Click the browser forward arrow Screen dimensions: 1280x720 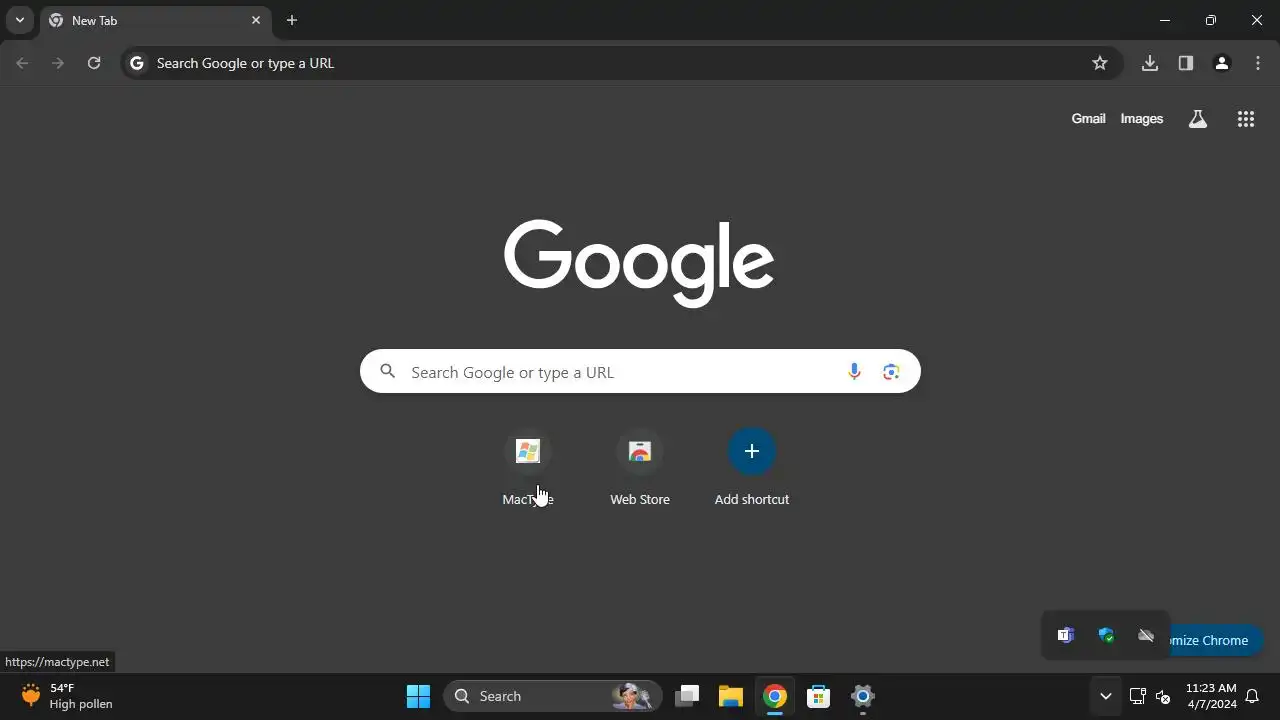point(58,63)
